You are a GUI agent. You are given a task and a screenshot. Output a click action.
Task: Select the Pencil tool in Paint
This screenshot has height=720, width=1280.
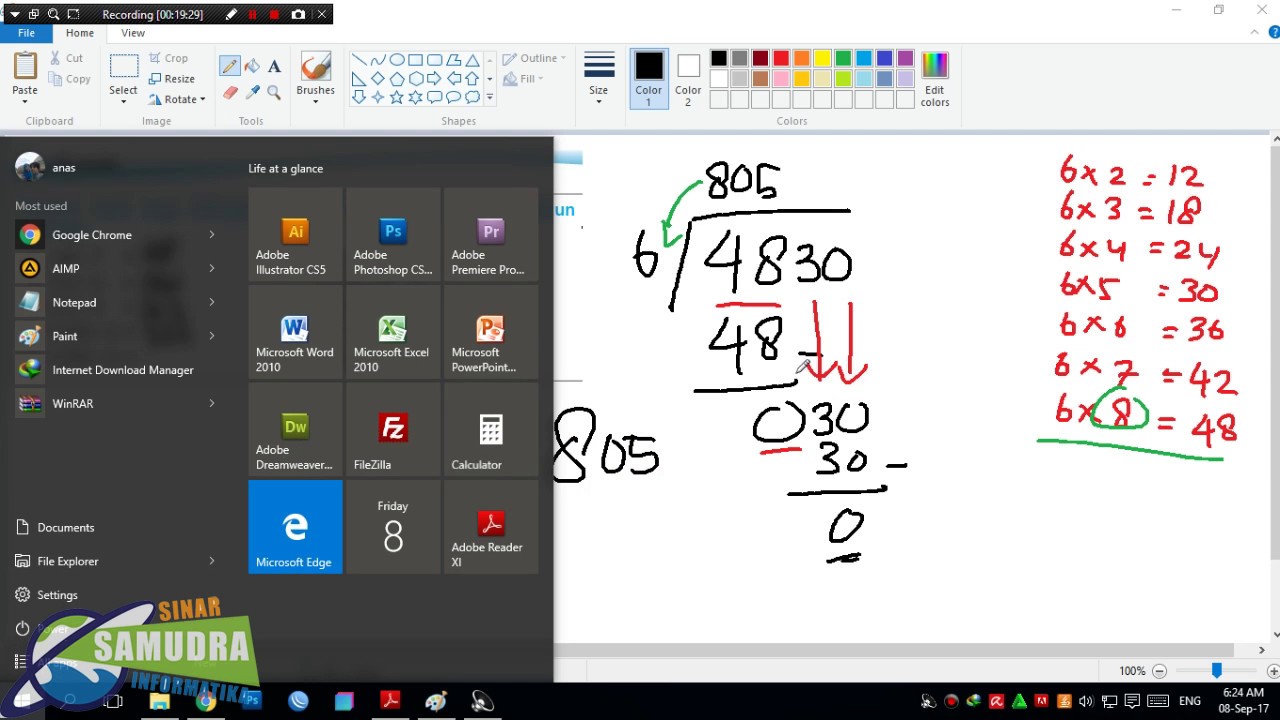[x=230, y=66]
